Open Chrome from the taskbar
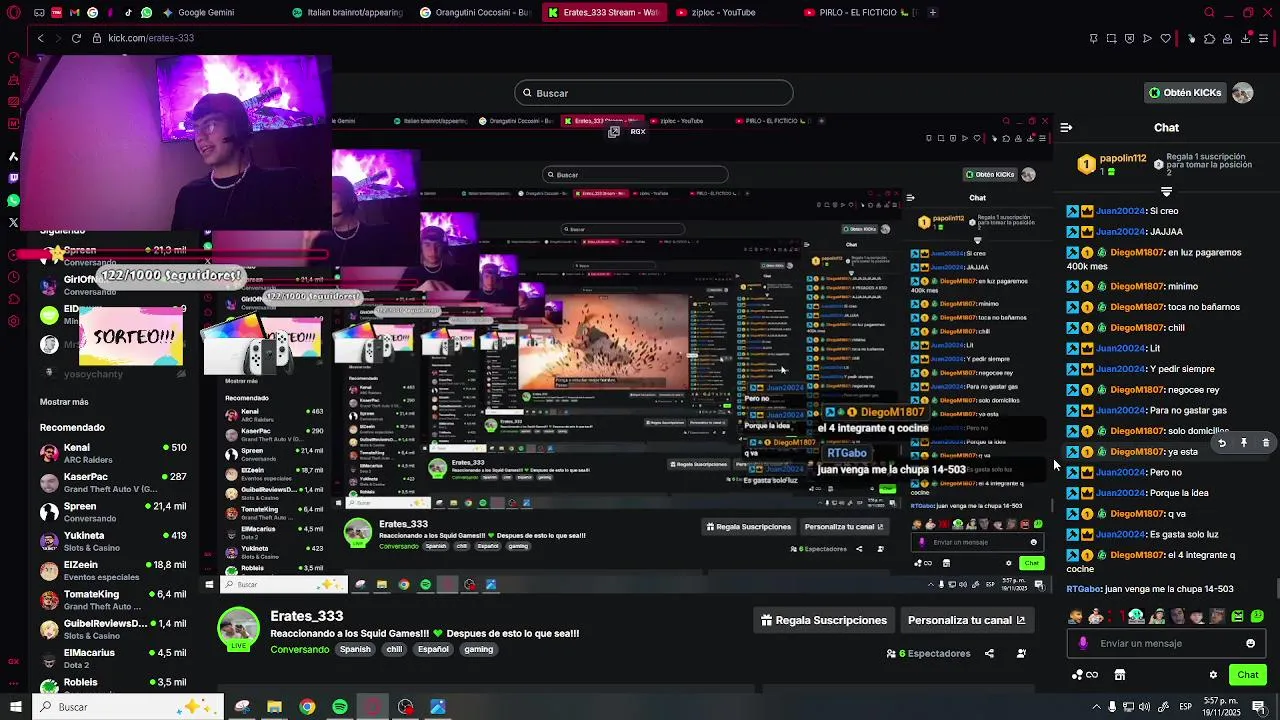 pos(307,707)
